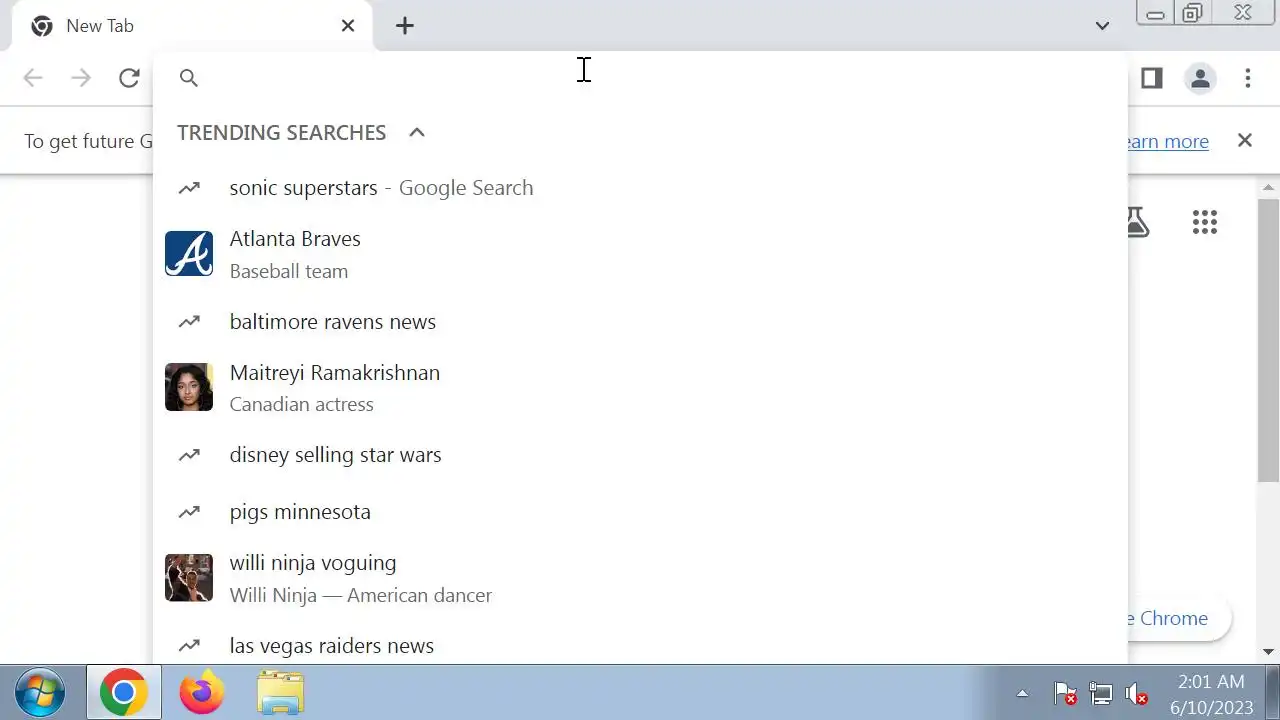Viewport: 1280px width, 720px height.
Task: Select disney selling star wars suggestion
Action: (x=640, y=455)
